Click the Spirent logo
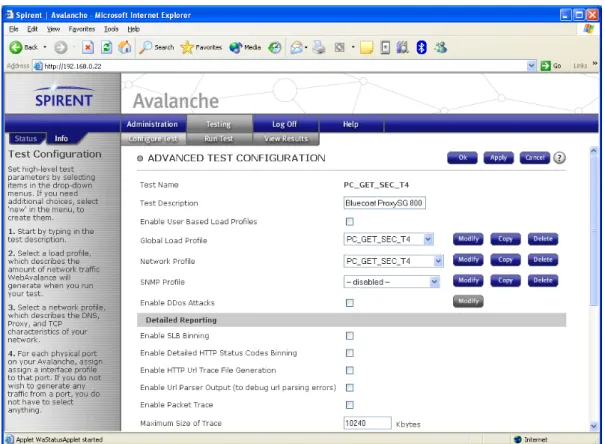This screenshot has height=444, width=605. (63, 96)
